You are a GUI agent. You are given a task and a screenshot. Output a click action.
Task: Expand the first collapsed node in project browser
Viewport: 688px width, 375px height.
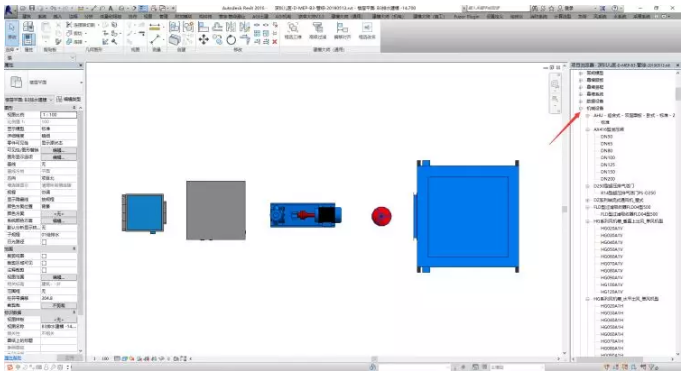pos(581,73)
